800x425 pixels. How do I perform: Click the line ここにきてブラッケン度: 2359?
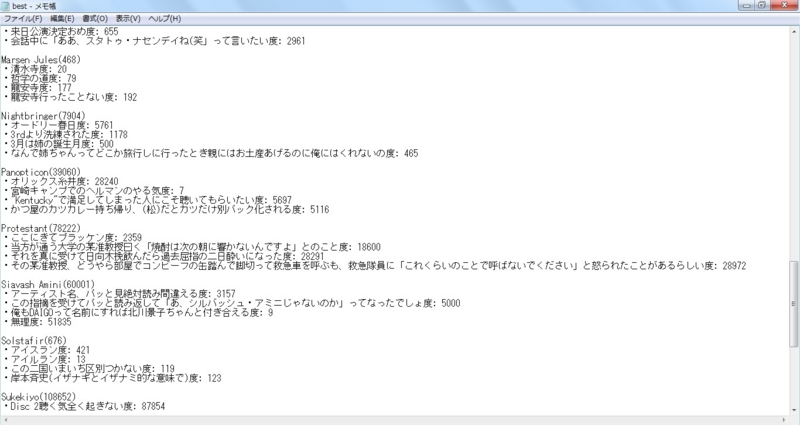[72, 237]
